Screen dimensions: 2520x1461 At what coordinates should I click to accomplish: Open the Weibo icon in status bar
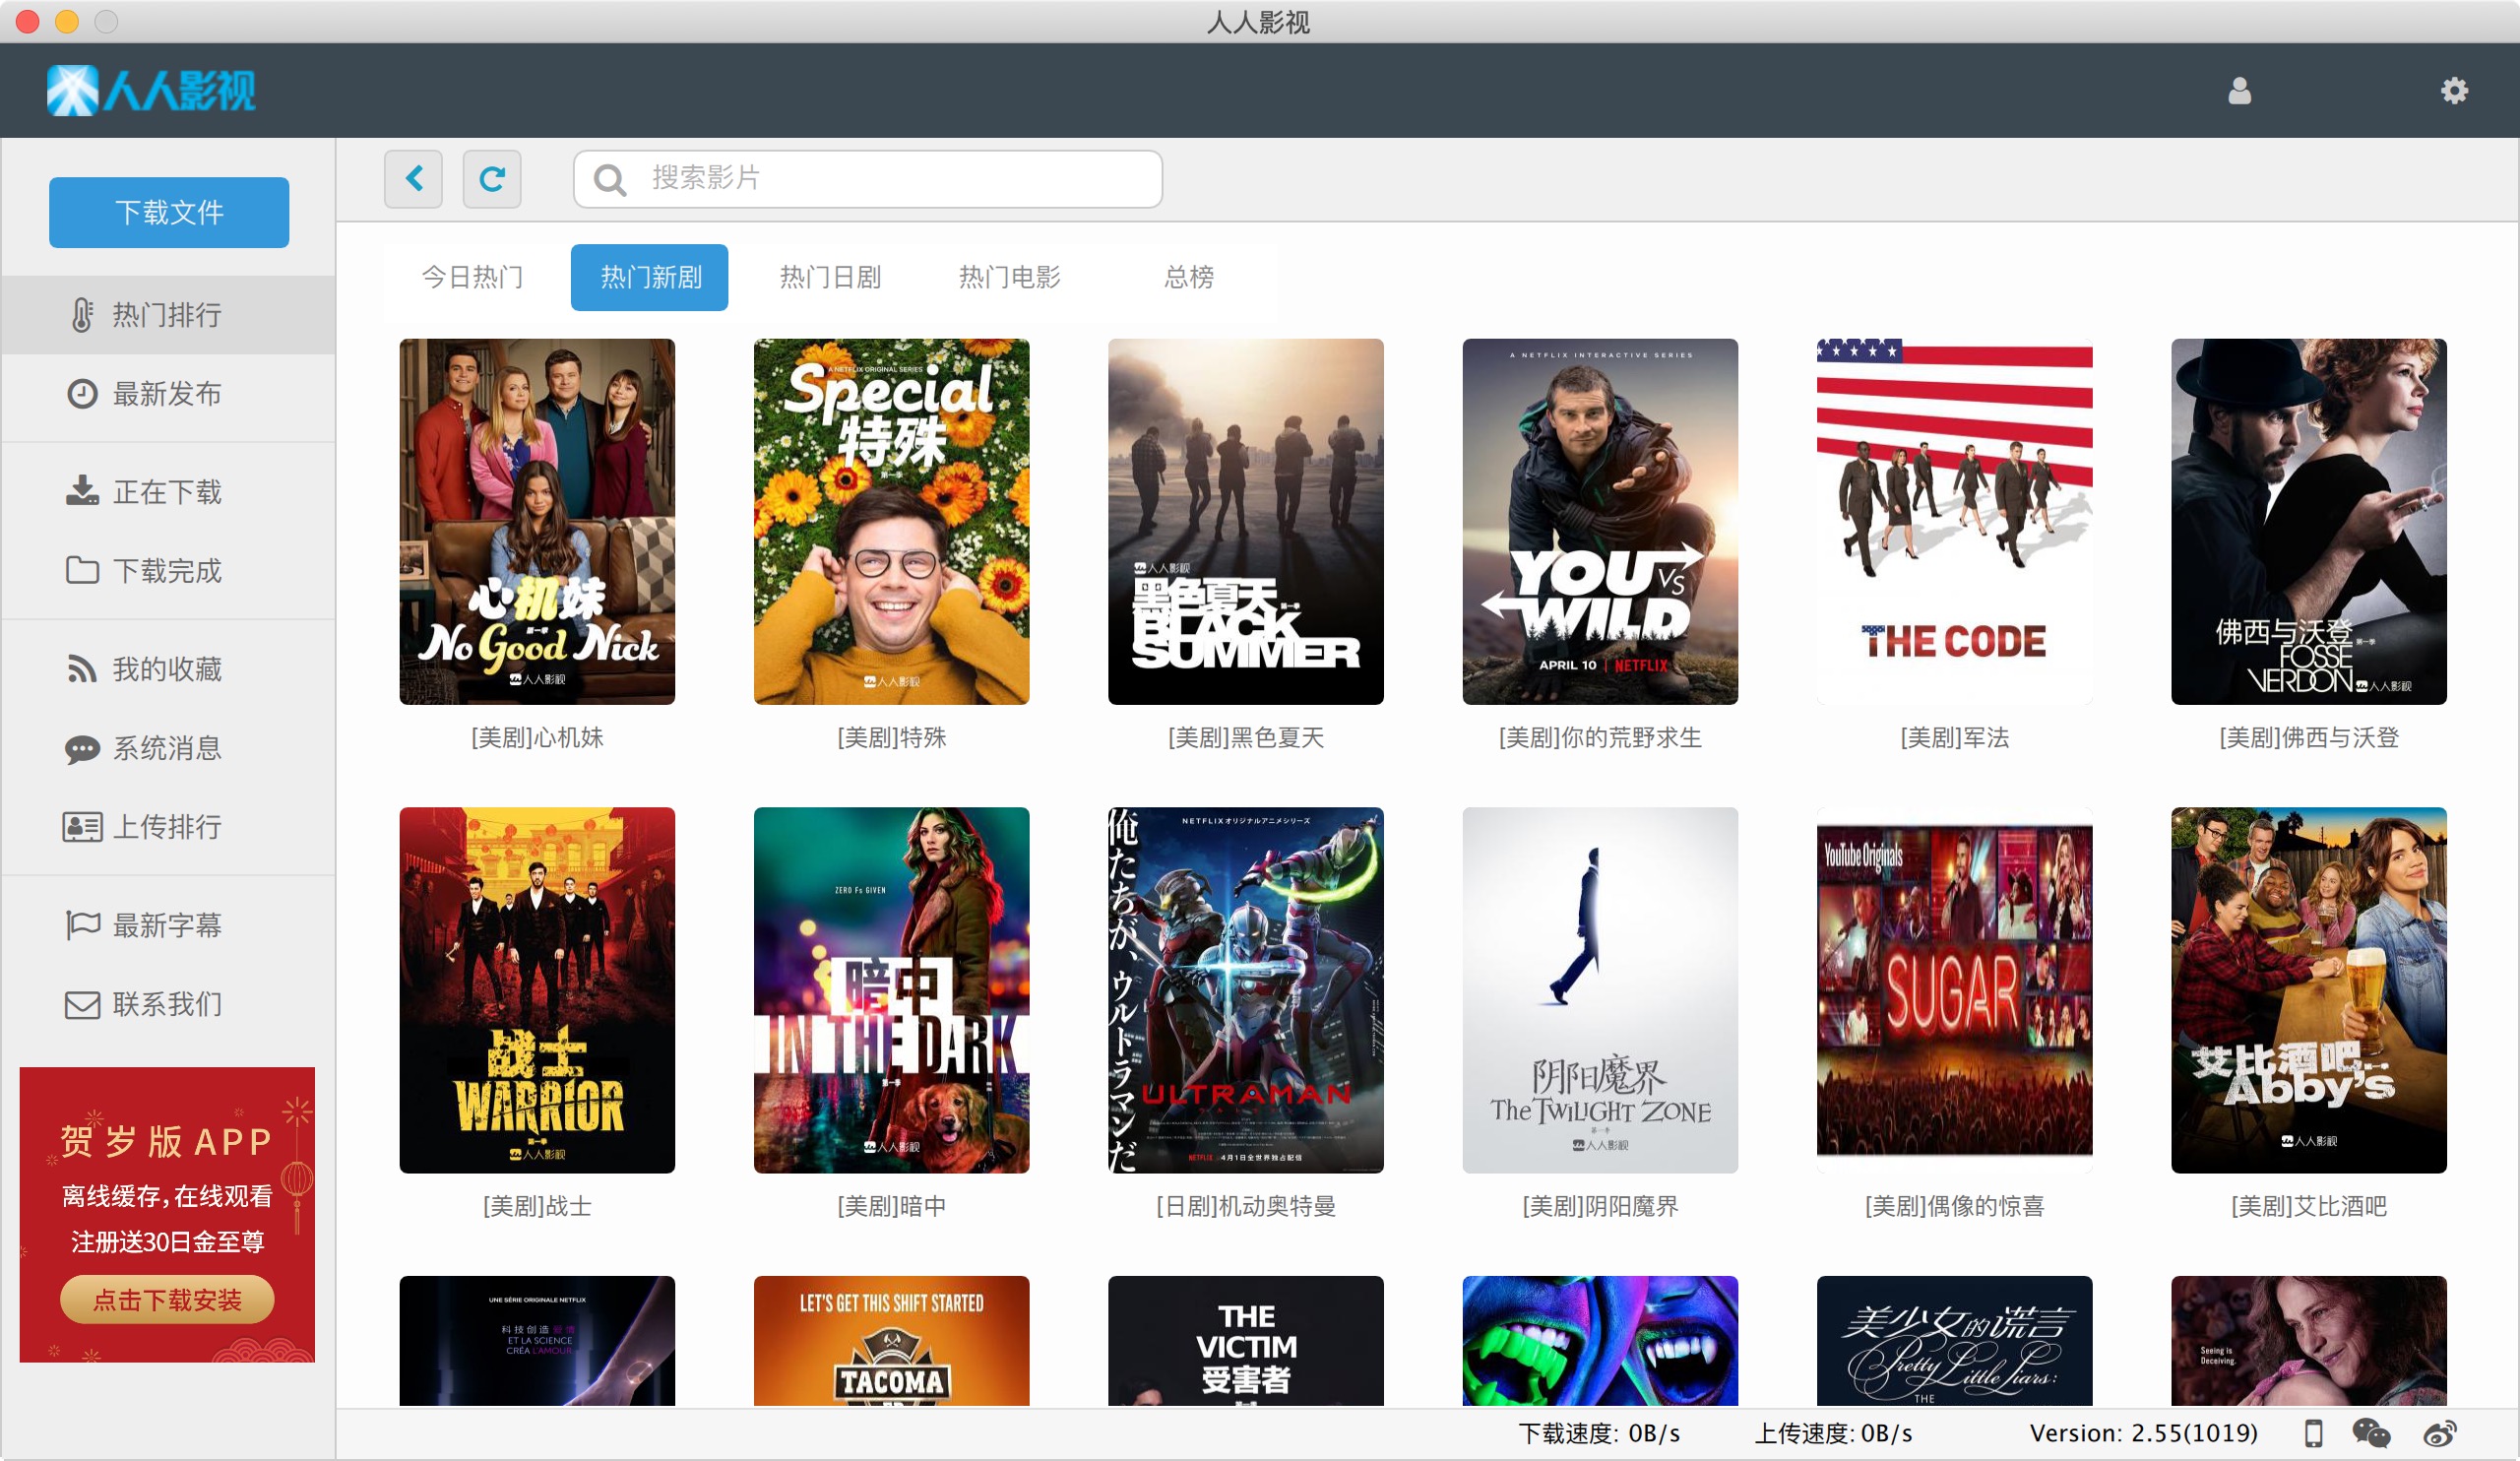(2439, 1433)
